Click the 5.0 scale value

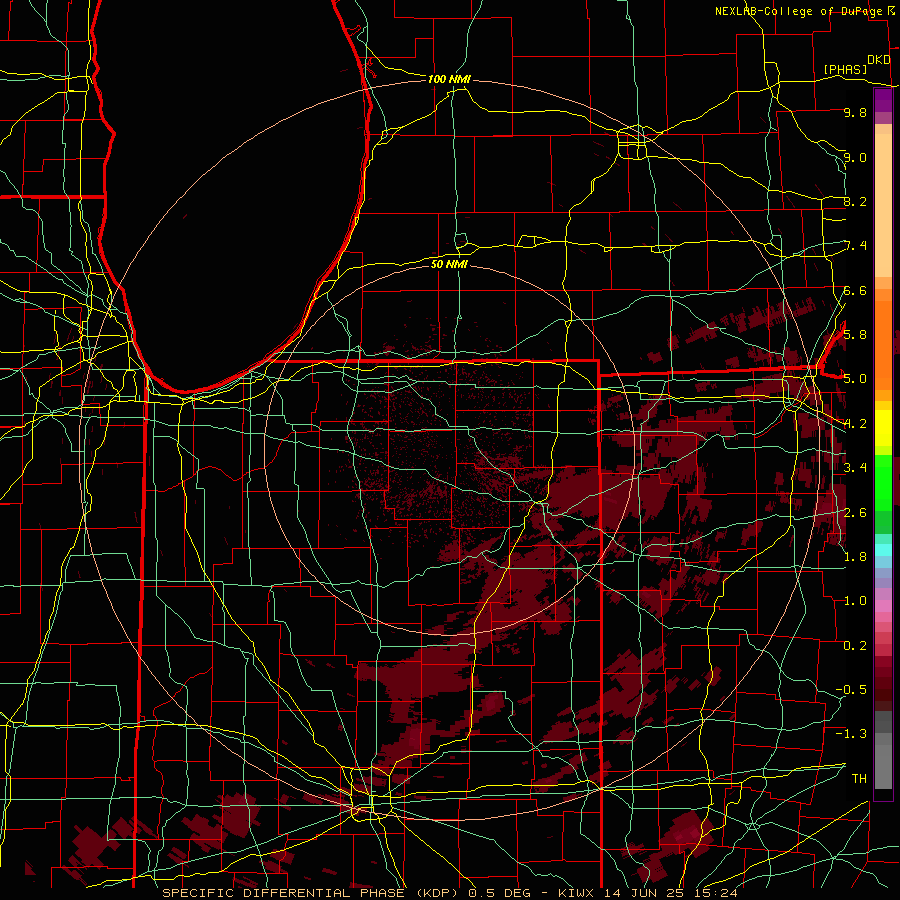855,379
